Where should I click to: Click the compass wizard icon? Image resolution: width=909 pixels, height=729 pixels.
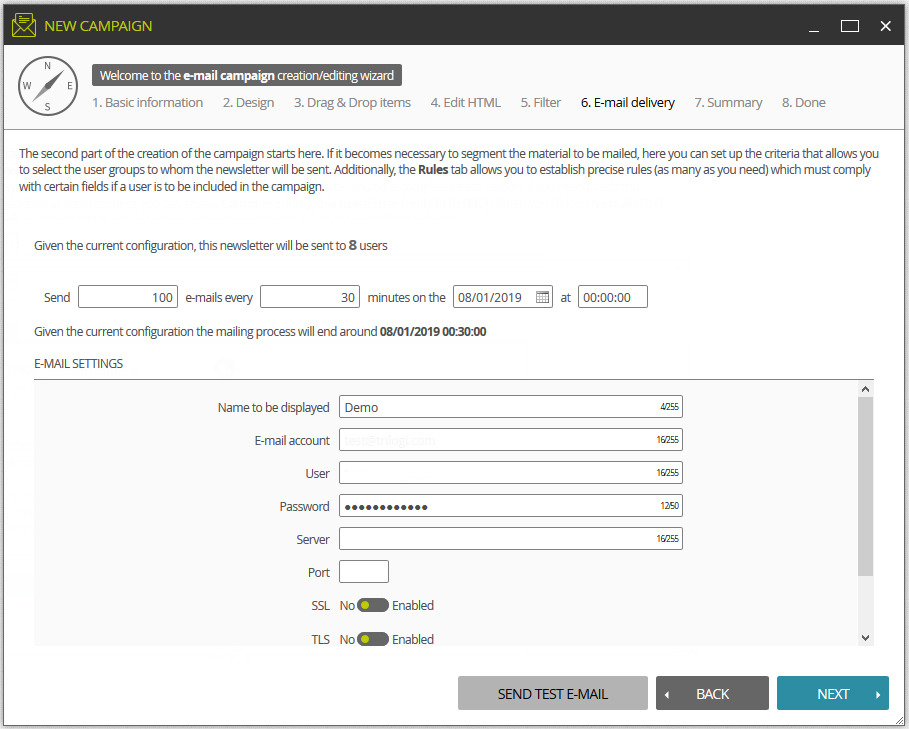[48, 86]
